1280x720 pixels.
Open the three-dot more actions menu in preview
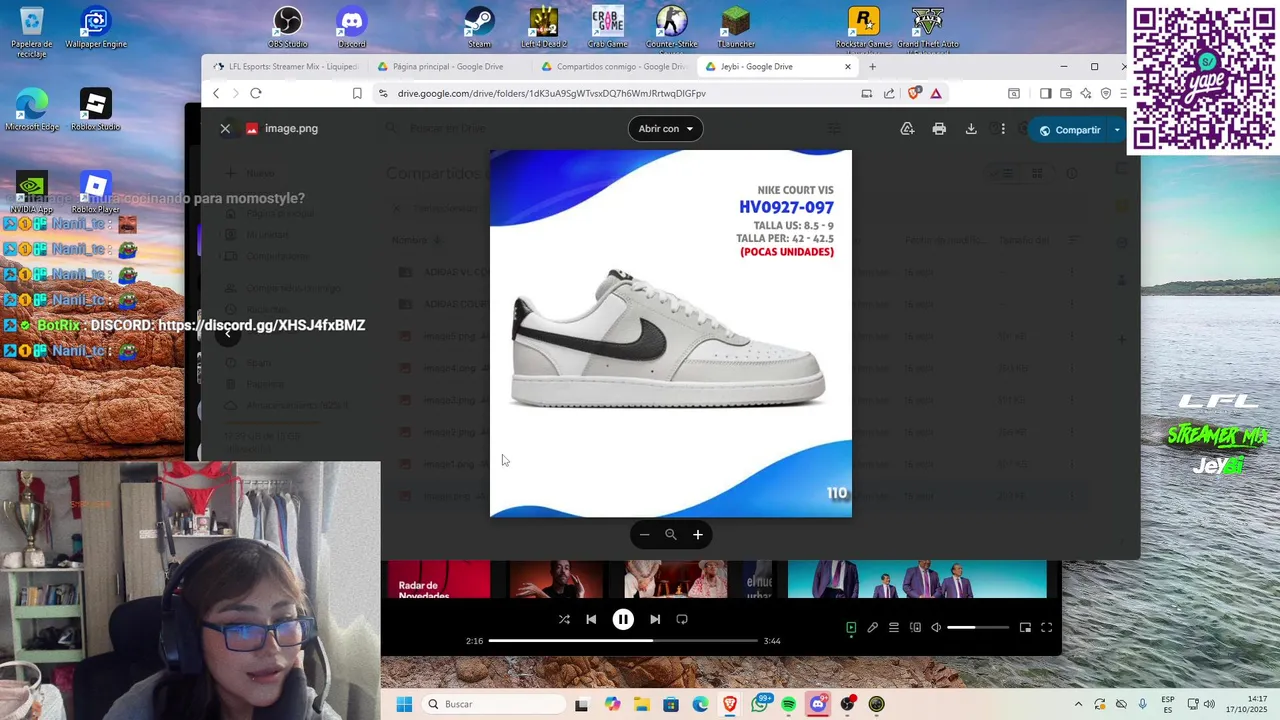[1003, 129]
